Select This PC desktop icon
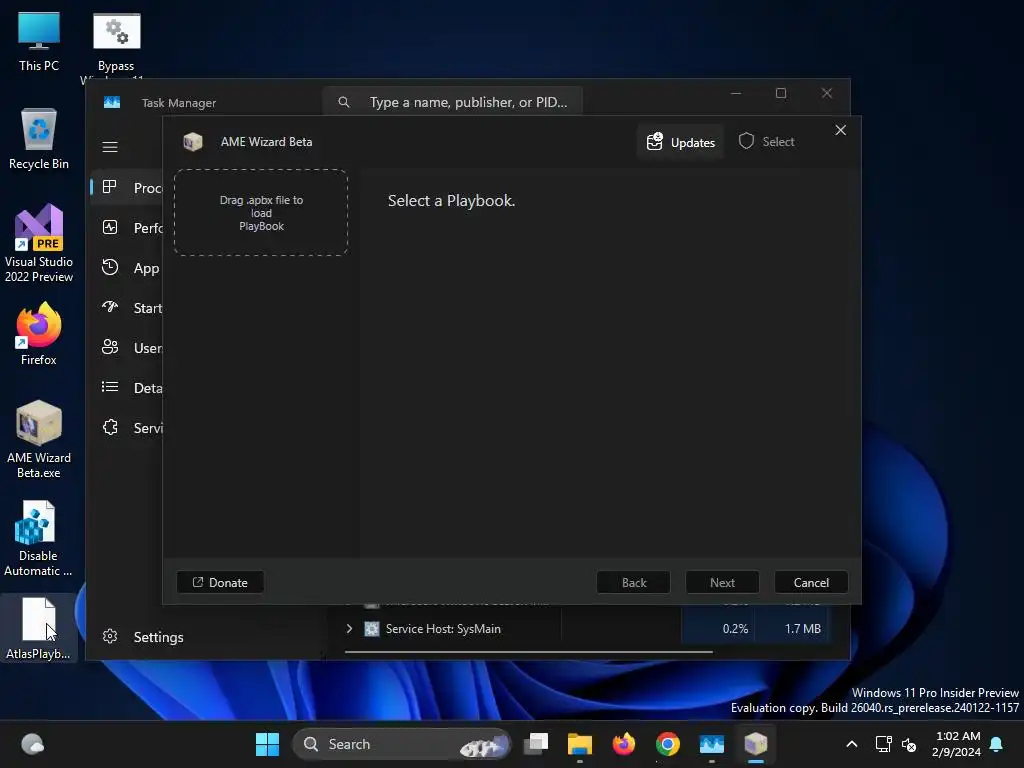The image size is (1024, 768). 39,41
